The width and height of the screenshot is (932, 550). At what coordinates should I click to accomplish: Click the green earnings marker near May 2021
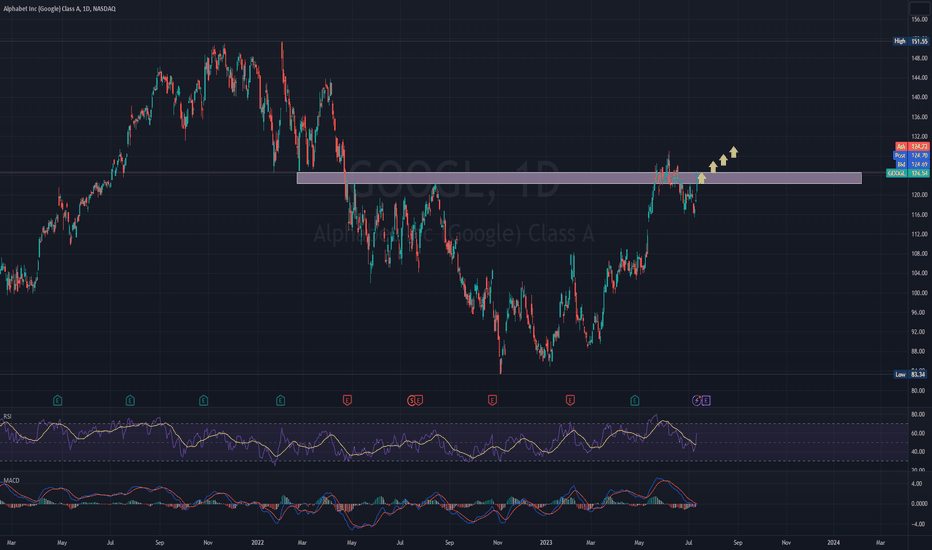pyautogui.click(x=58, y=401)
